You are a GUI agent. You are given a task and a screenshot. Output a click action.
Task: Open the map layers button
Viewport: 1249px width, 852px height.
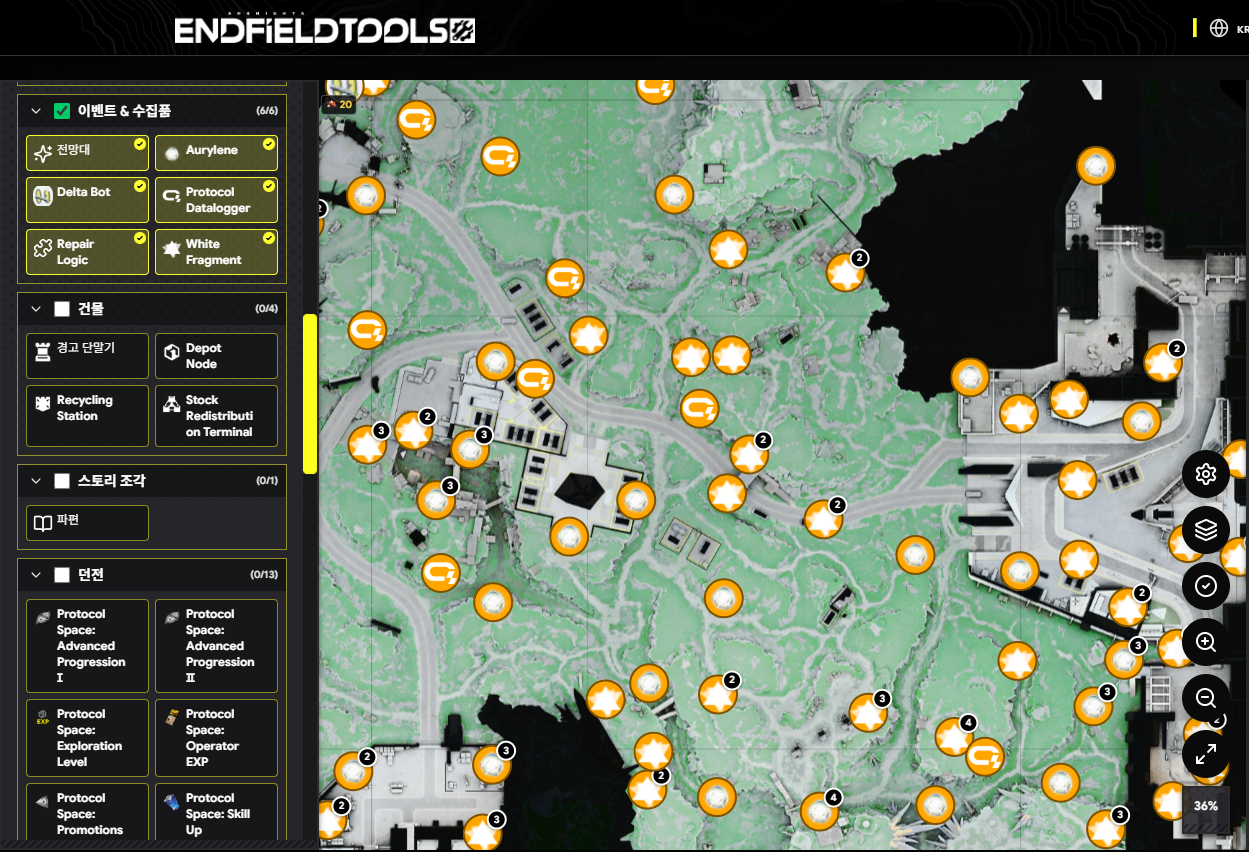1206,530
